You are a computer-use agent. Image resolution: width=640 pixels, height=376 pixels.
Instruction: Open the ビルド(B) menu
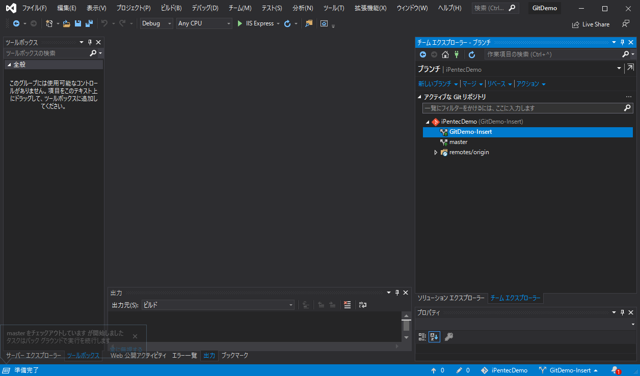coord(171,8)
